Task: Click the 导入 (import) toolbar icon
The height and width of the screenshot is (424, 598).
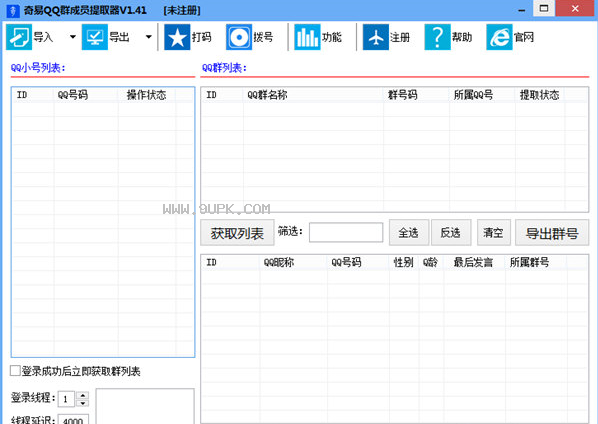Action: pos(19,37)
